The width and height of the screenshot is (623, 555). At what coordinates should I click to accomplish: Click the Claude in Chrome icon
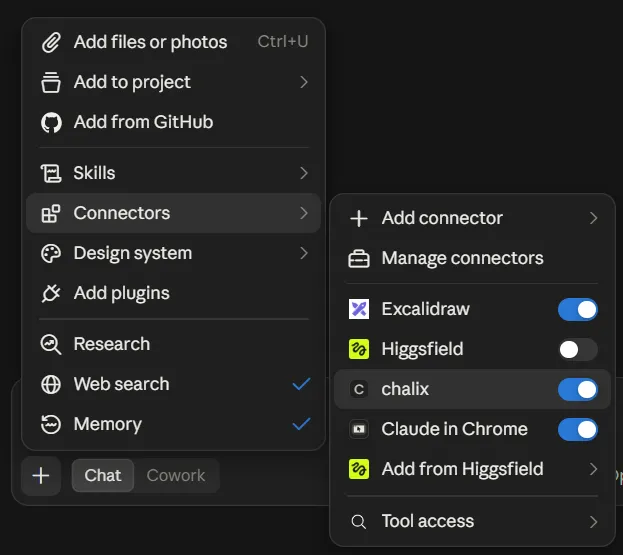pyautogui.click(x=359, y=429)
